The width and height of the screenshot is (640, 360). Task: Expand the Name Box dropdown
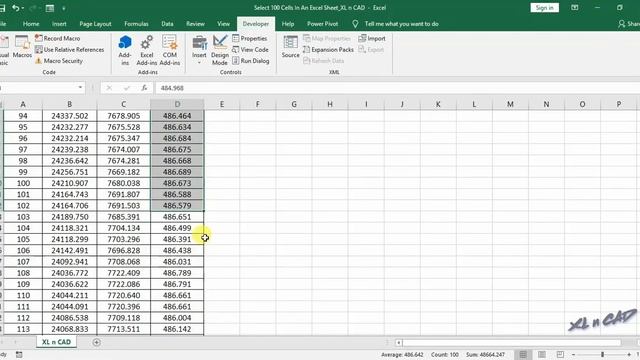point(80,87)
